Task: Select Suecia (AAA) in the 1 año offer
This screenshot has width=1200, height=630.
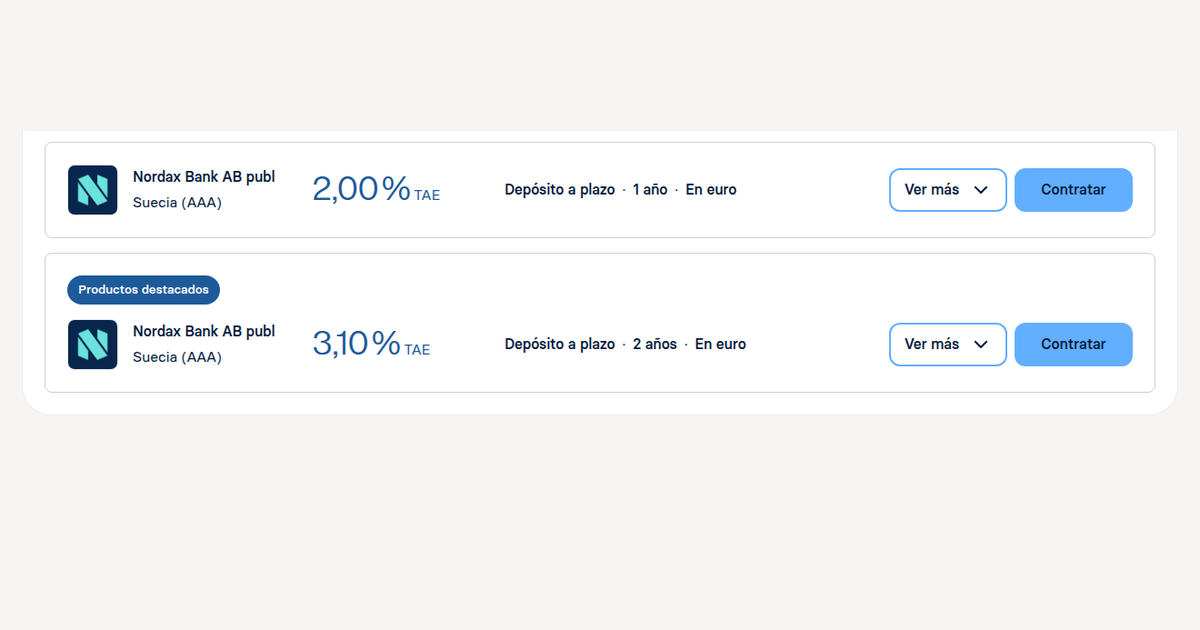Action: point(177,203)
